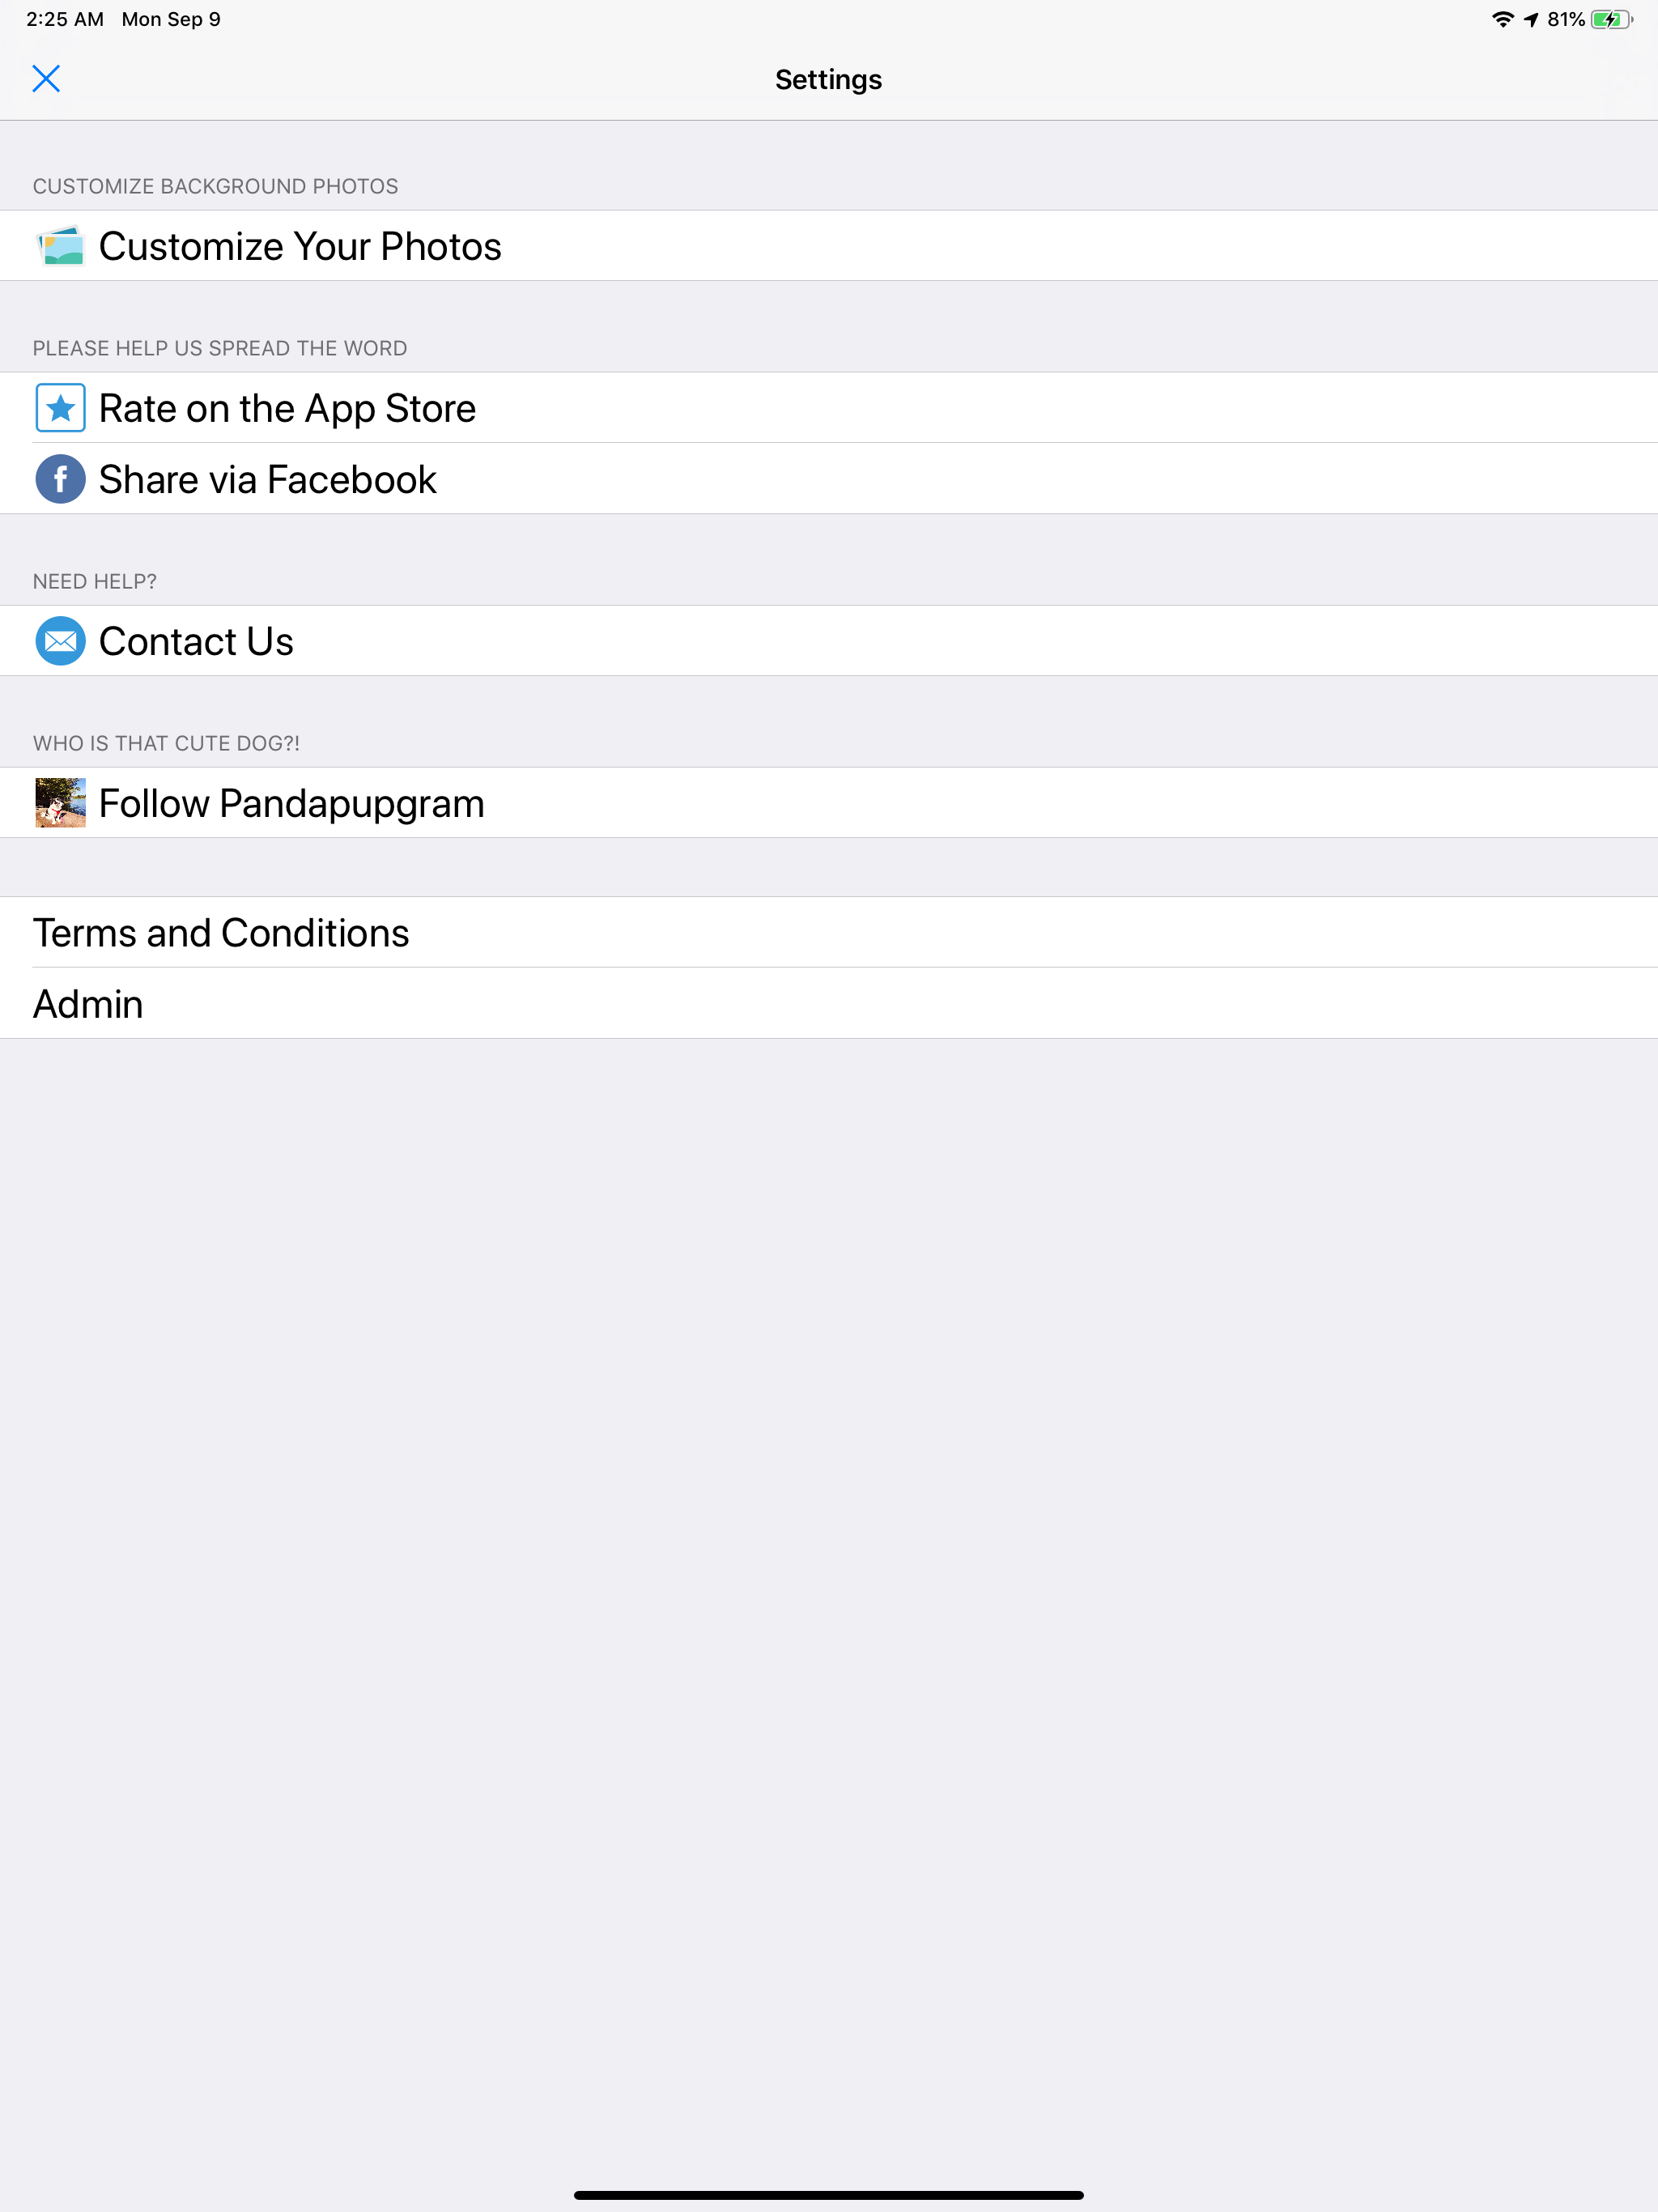Tap the home indicator bar
This screenshot has width=1658, height=2212.
tap(829, 2195)
